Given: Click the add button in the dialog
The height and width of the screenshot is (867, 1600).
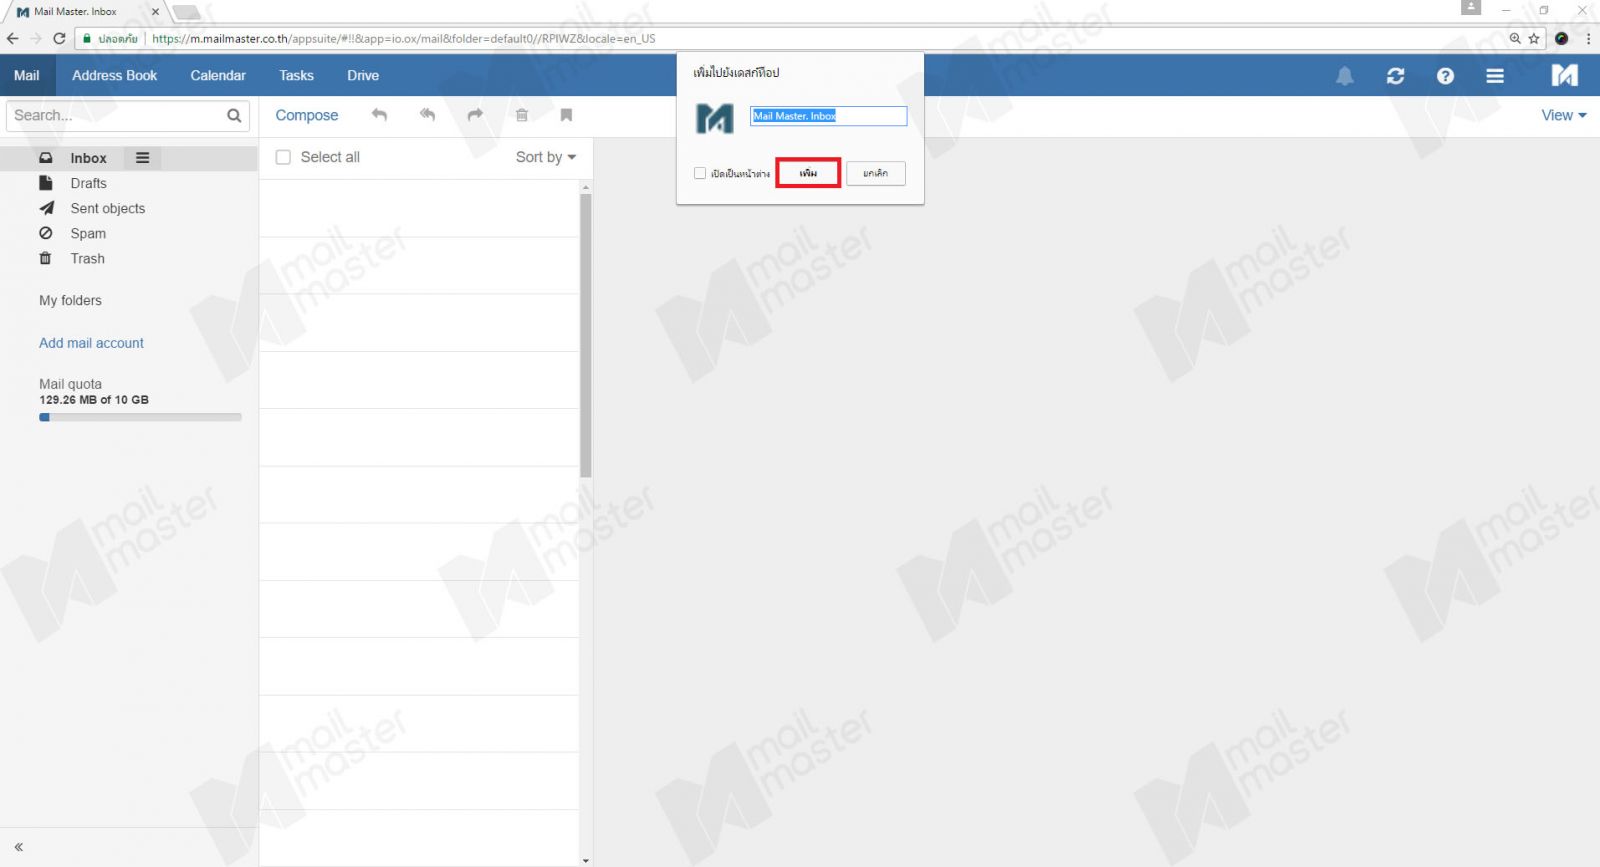Looking at the screenshot, I should (x=808, y=173).
